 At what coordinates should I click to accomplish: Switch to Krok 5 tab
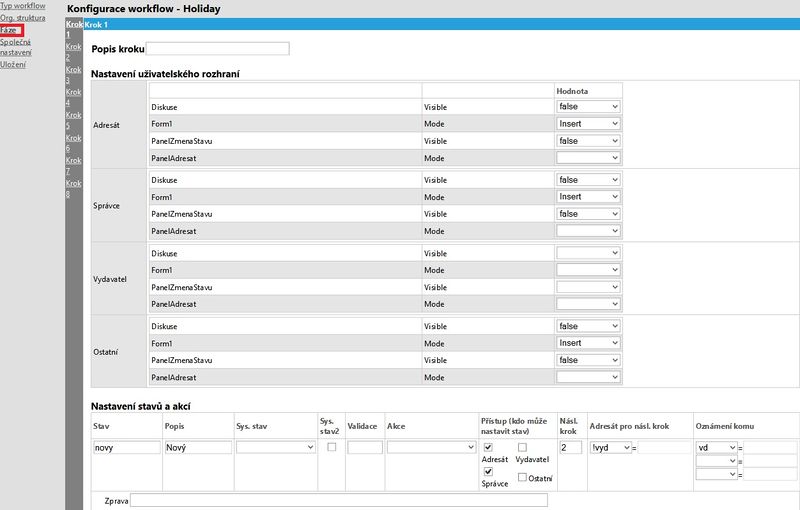click(x=73, y=120)
